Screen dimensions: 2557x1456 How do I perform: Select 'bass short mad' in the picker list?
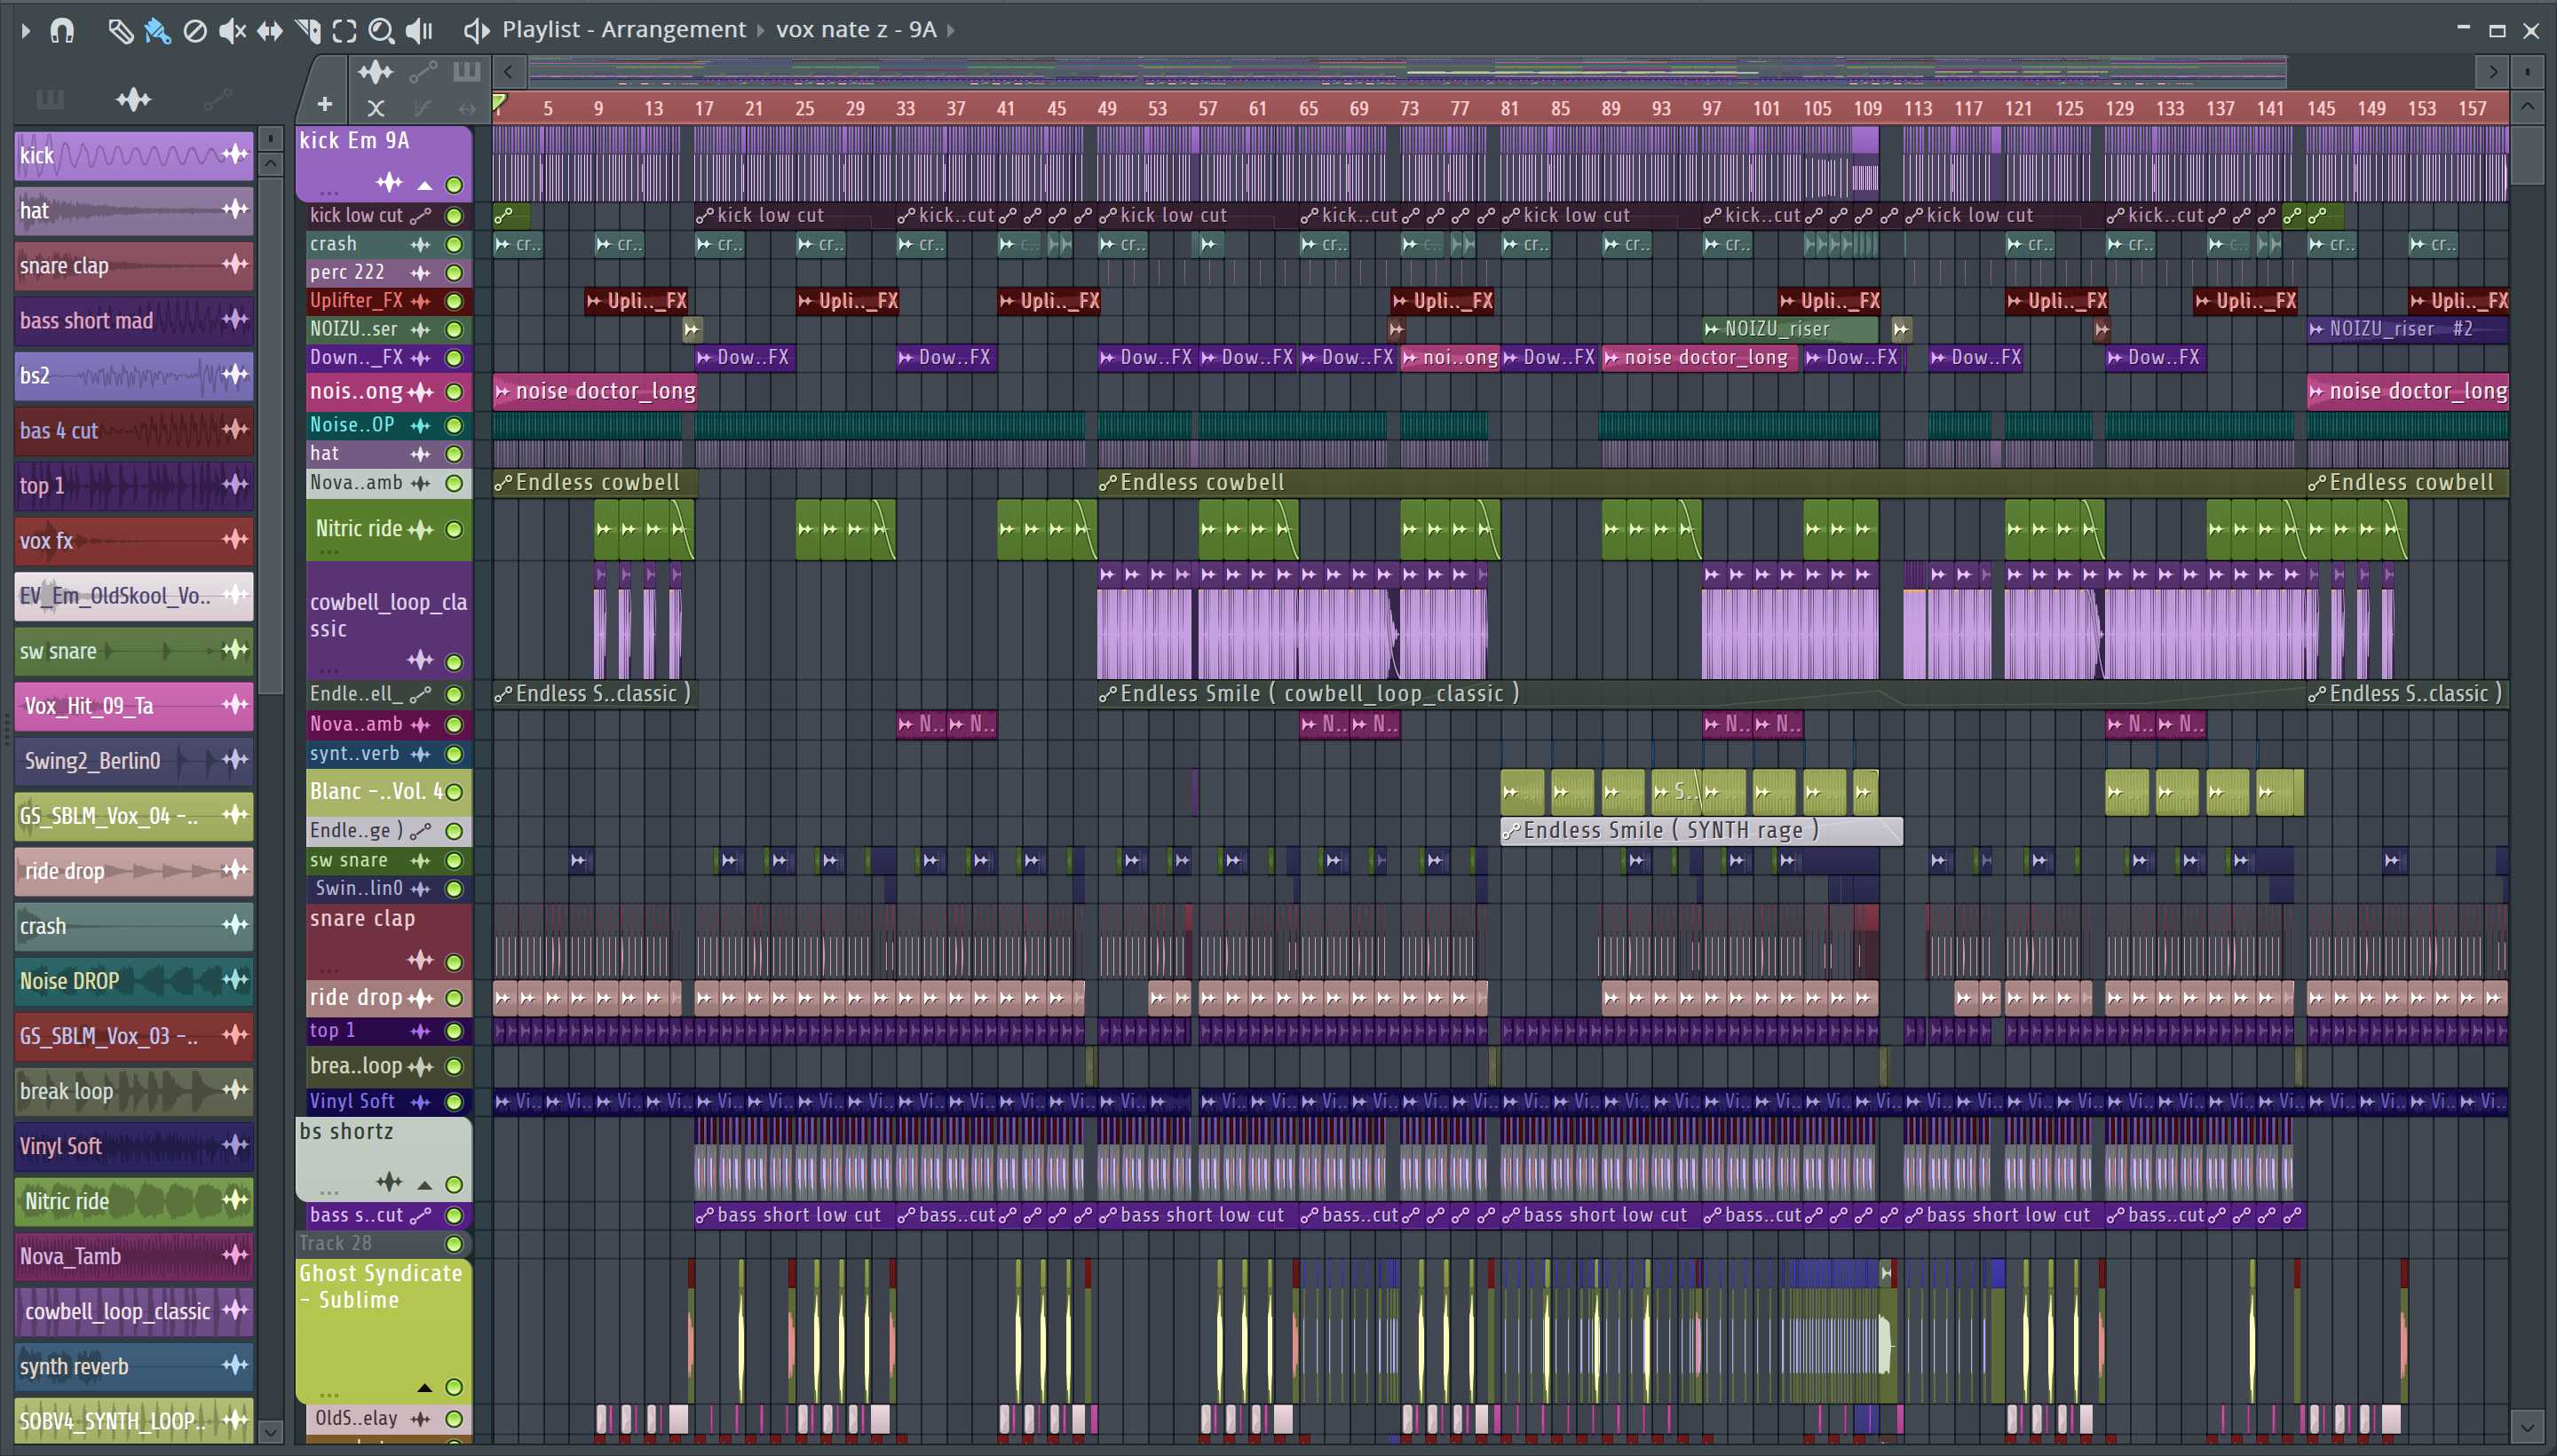click(x=133, y=320)
